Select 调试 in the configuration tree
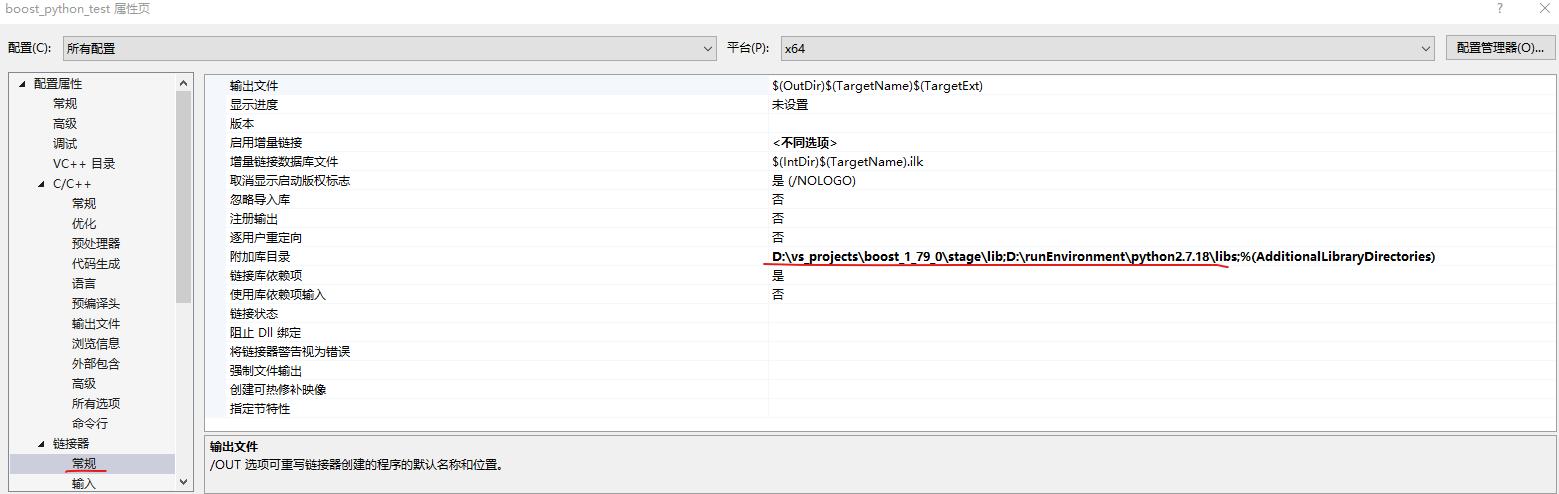Viewport: 1559px width, 494px height. point(65,144)
